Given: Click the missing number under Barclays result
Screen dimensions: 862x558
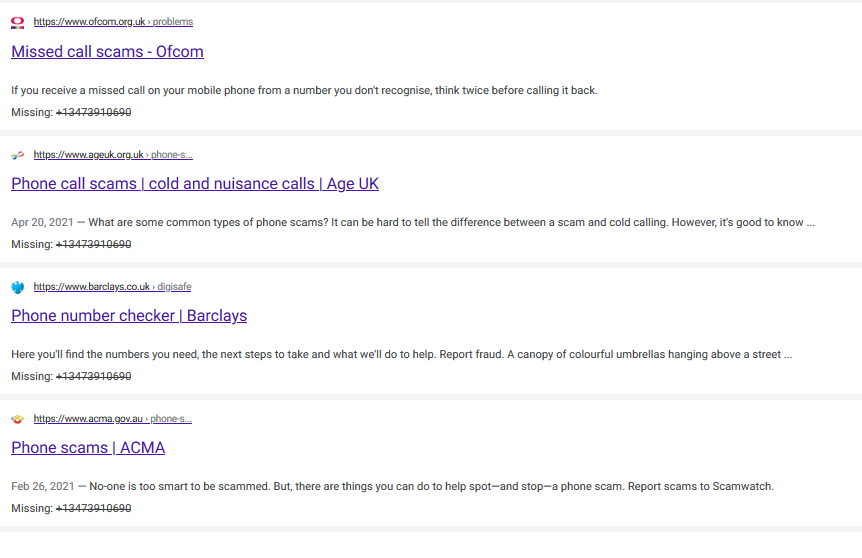Looking at the screenshot, I should tap(93, 376).
